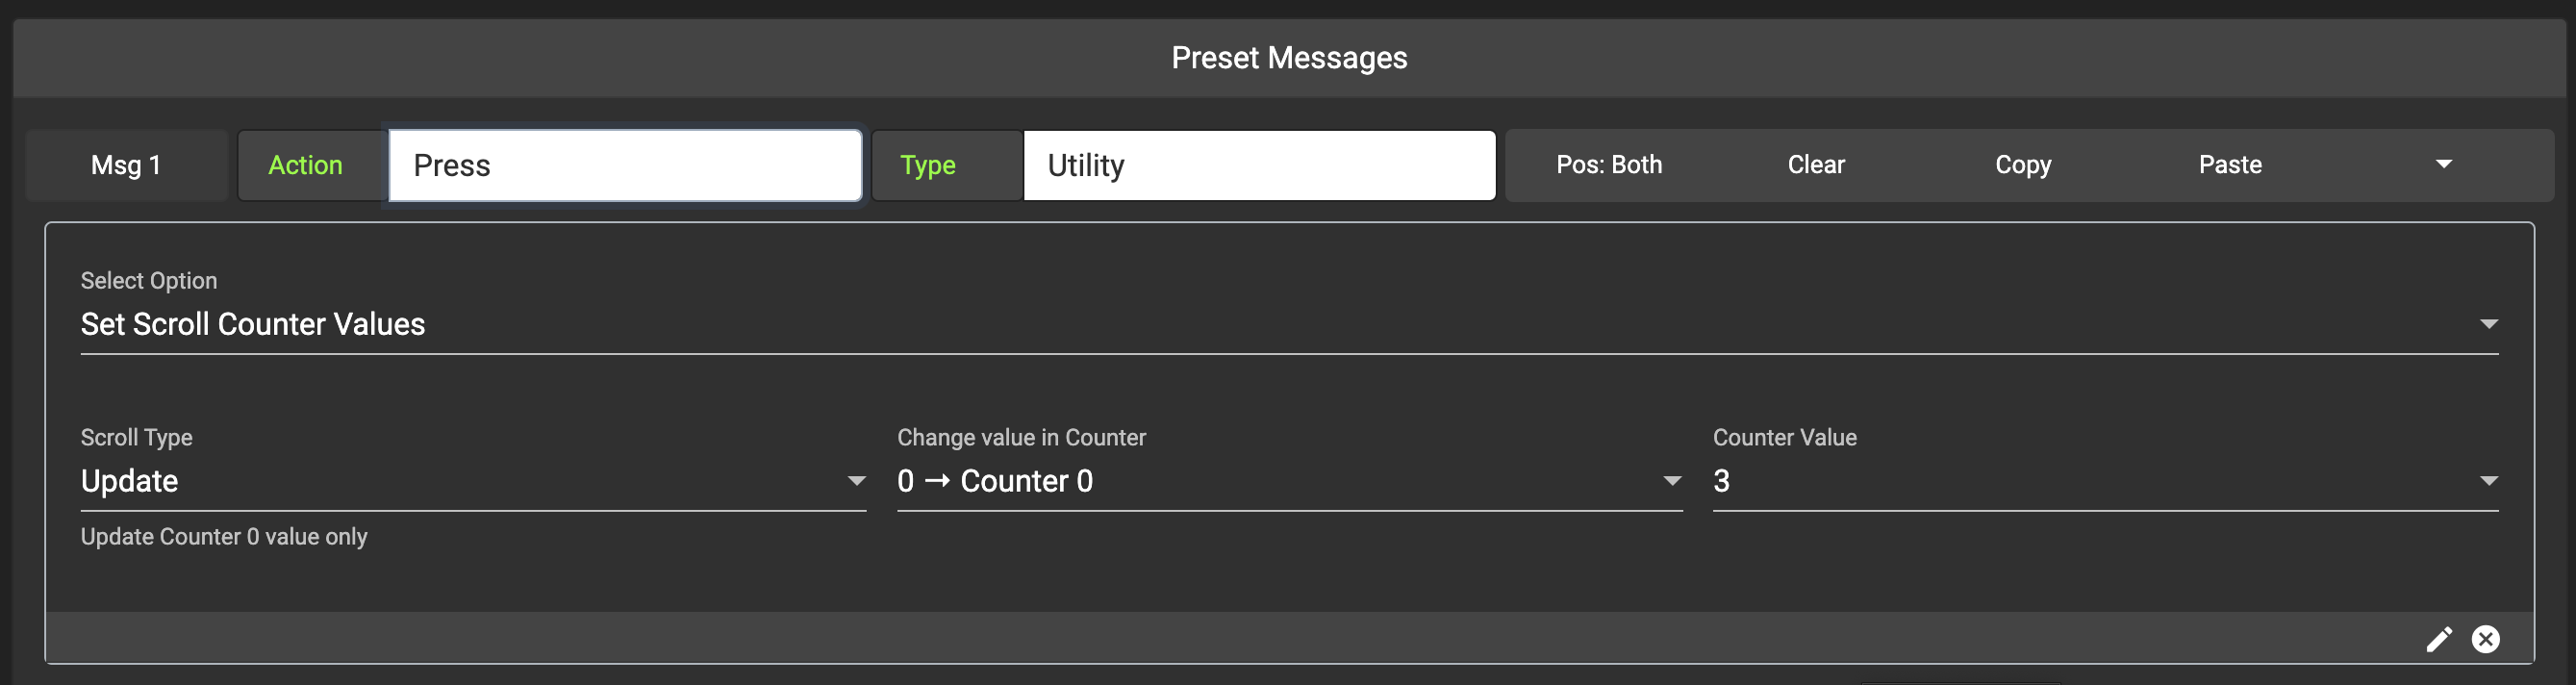
Task: Select the Msg 1 tab
Action: (x=126, y=165)
